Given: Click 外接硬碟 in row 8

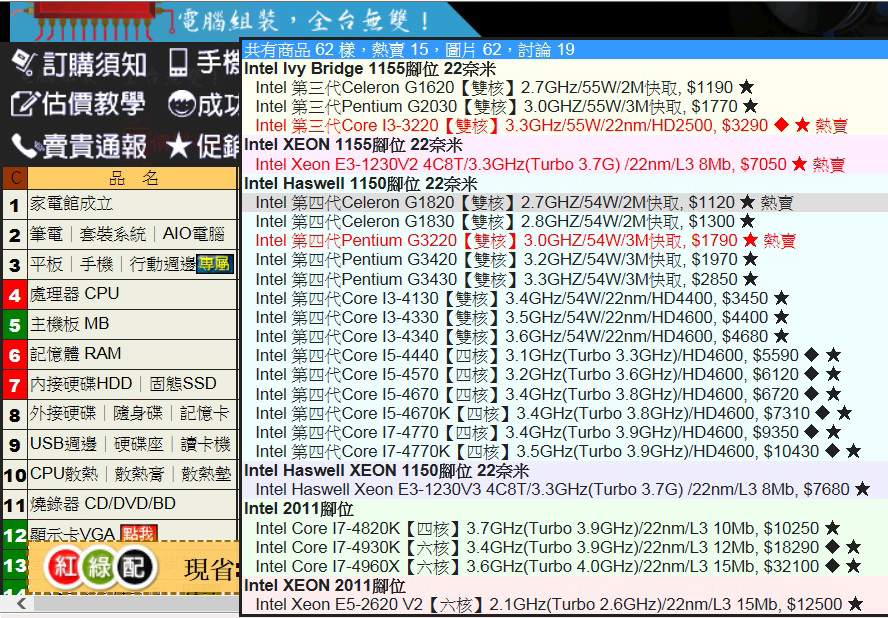Looking at the screenshot, I should coord(63,414).
